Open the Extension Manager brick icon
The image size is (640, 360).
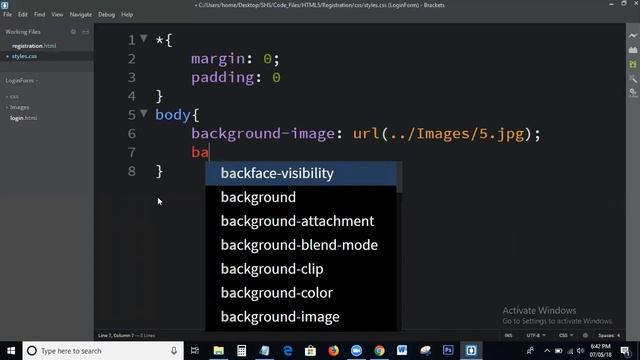[633, 50]
